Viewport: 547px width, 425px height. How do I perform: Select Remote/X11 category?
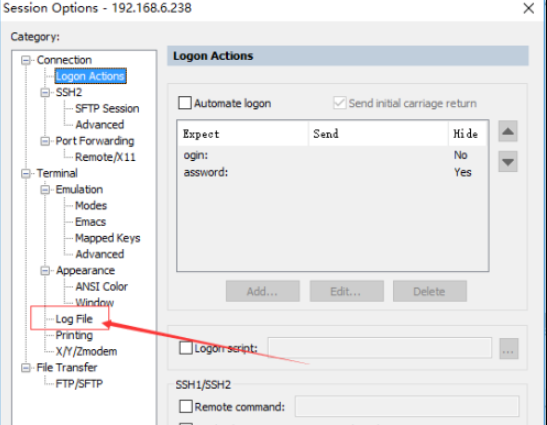(105, 157)
